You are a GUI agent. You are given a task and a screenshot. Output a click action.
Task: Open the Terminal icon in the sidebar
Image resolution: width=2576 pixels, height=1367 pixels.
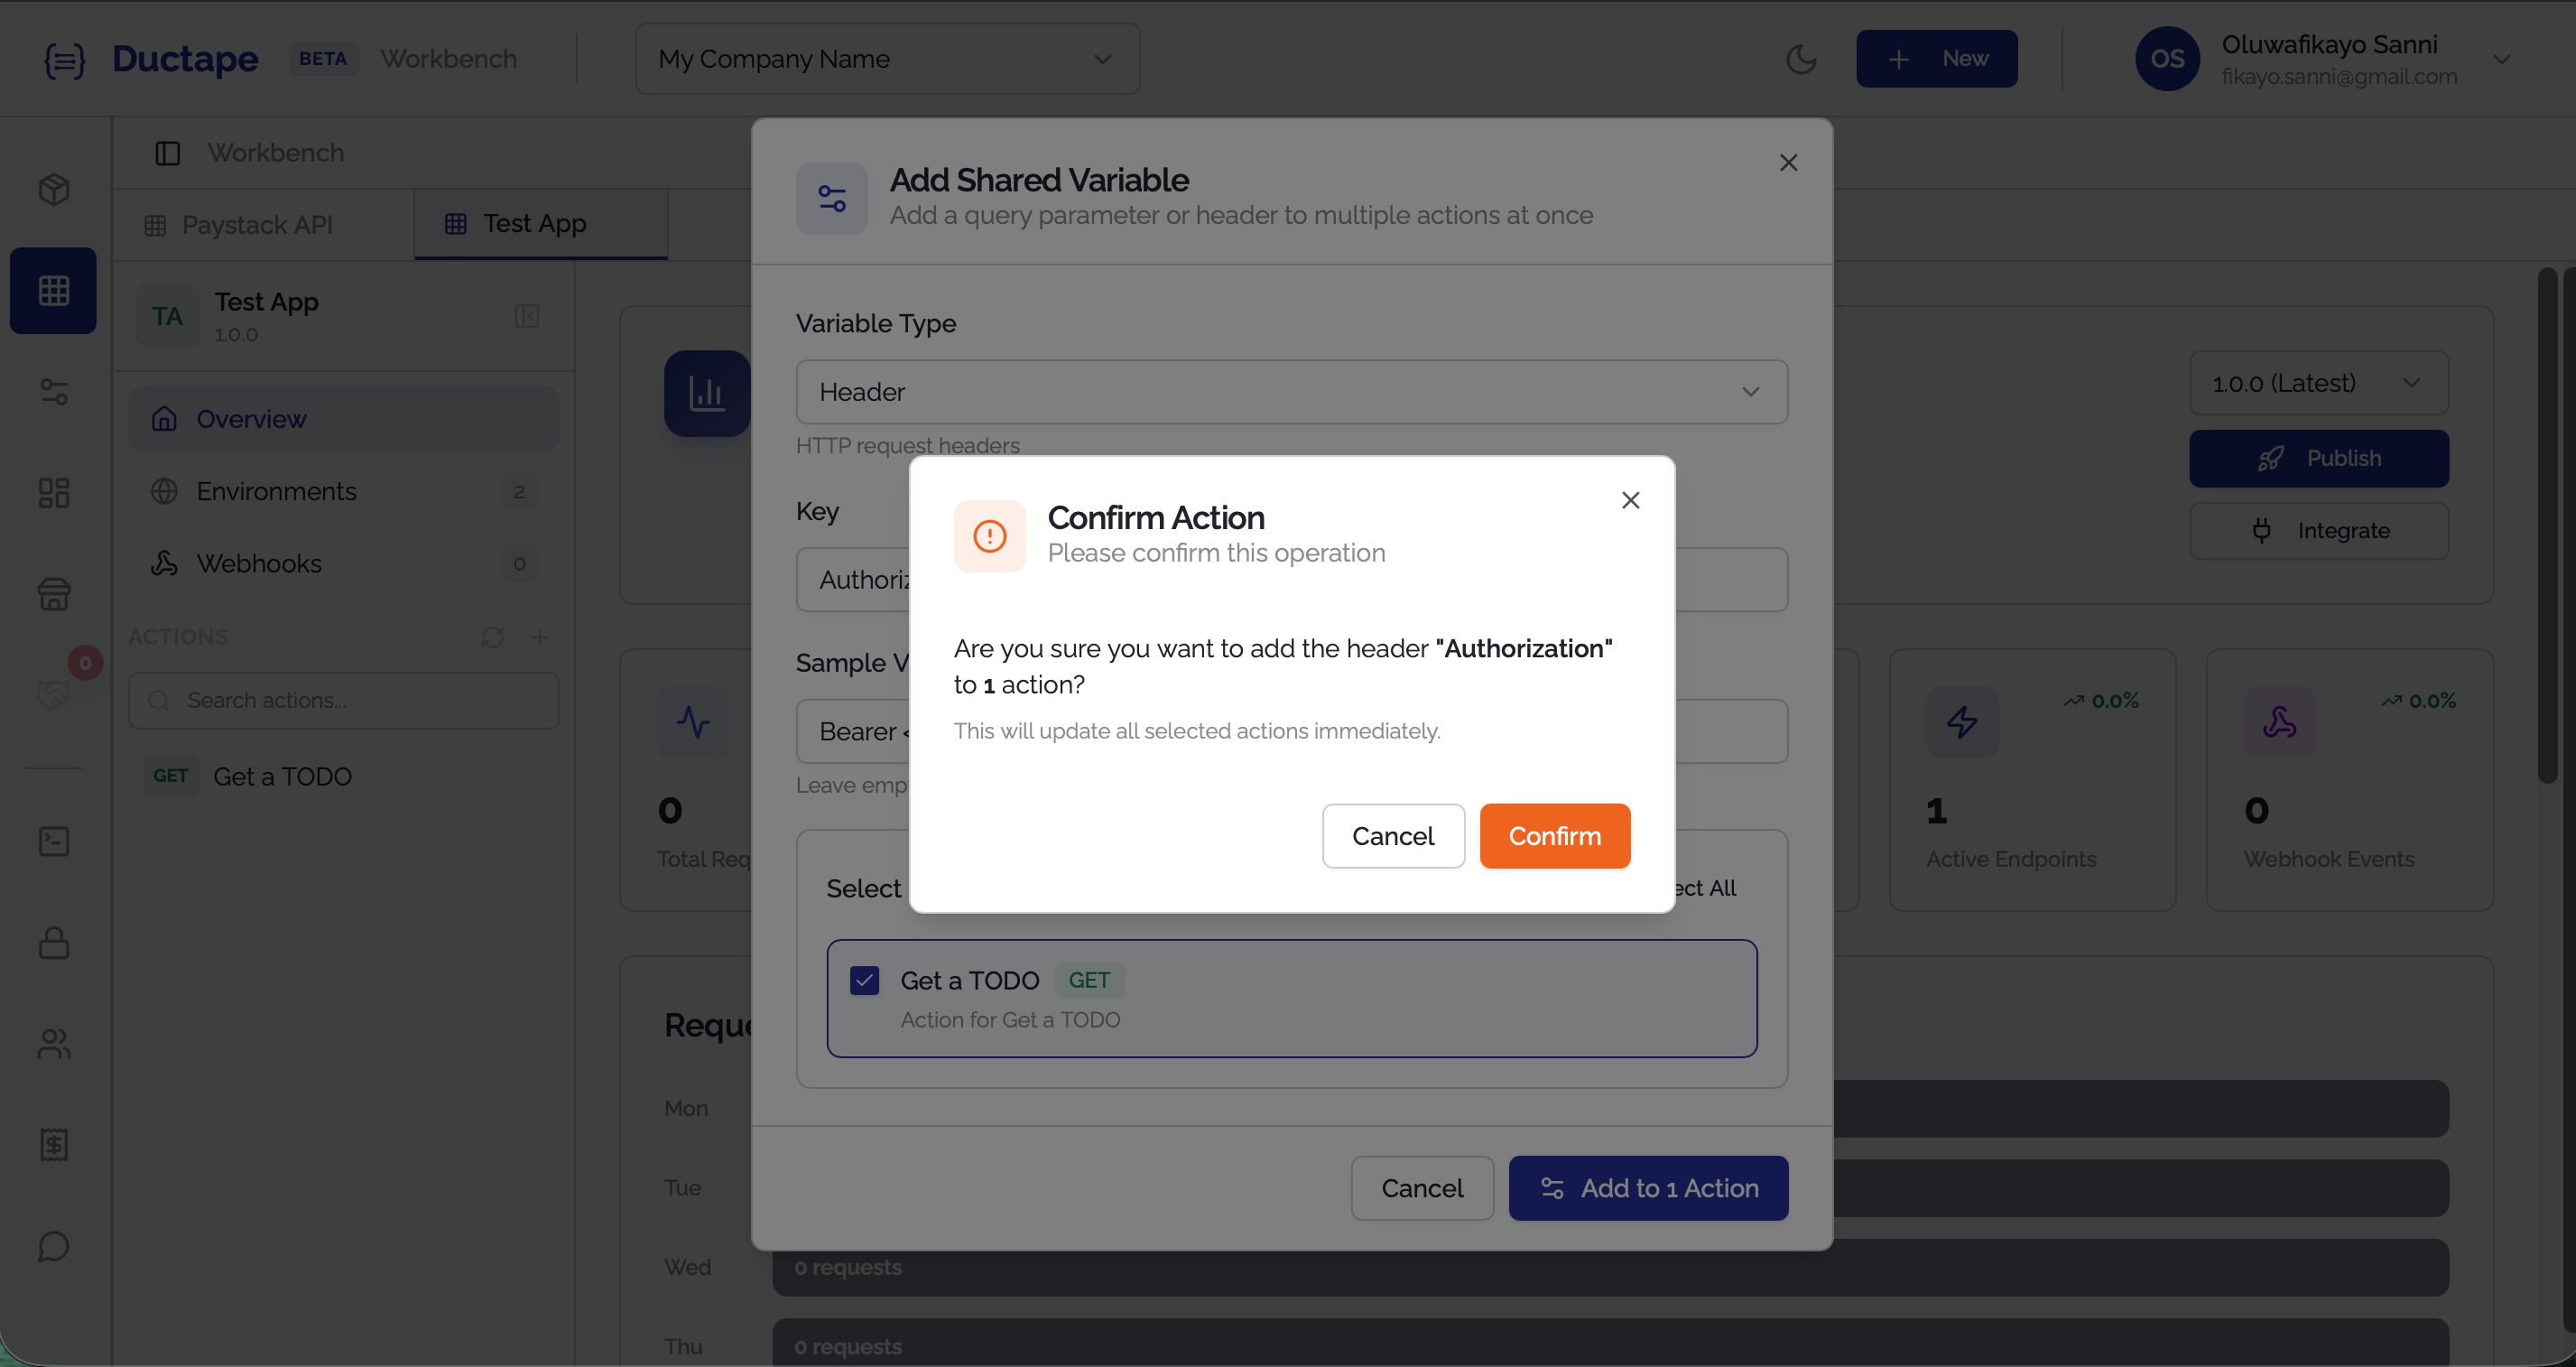(53, 841)
